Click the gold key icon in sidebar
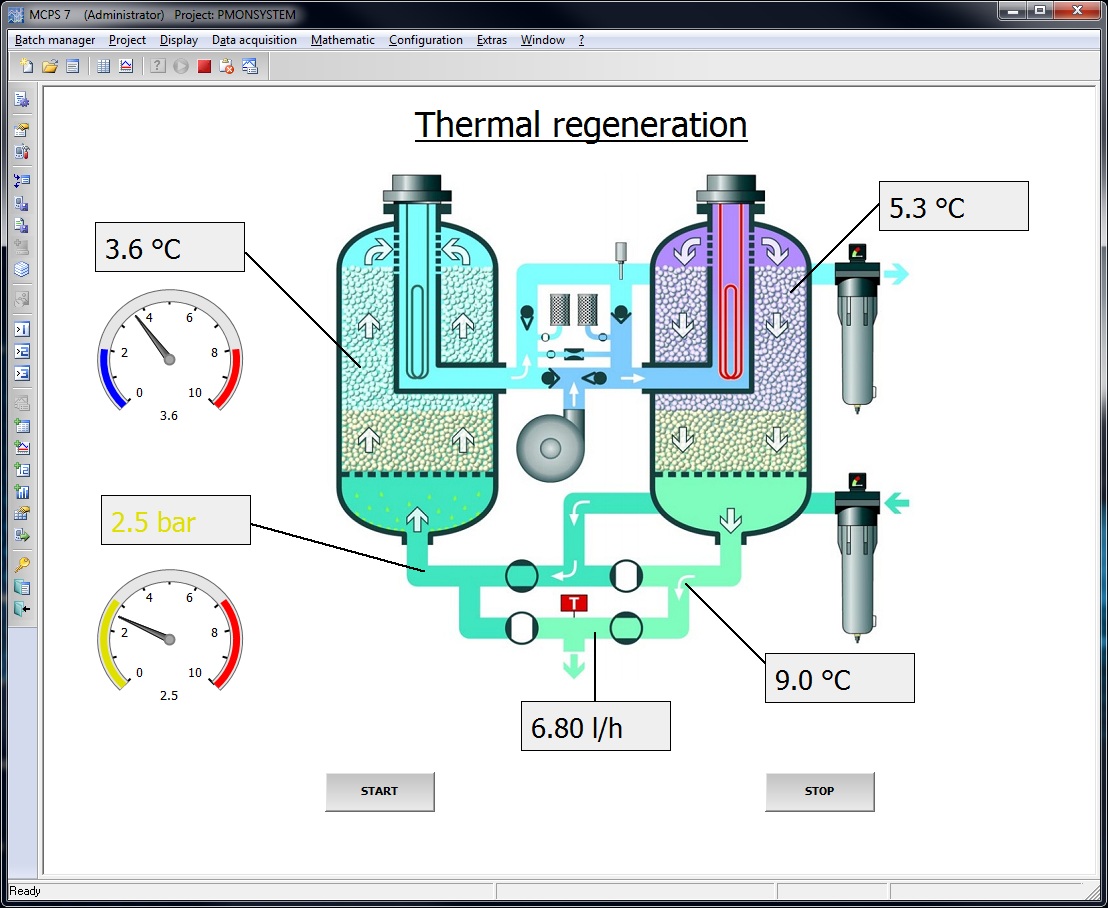 [22, 565]
